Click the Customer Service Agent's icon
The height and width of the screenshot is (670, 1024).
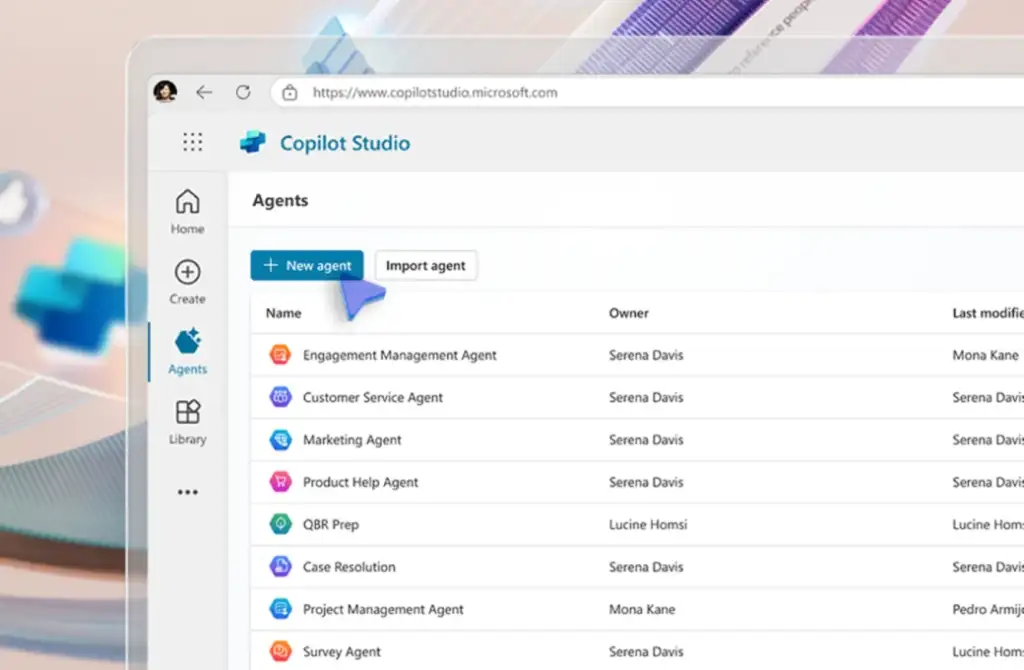click(281, 397)
